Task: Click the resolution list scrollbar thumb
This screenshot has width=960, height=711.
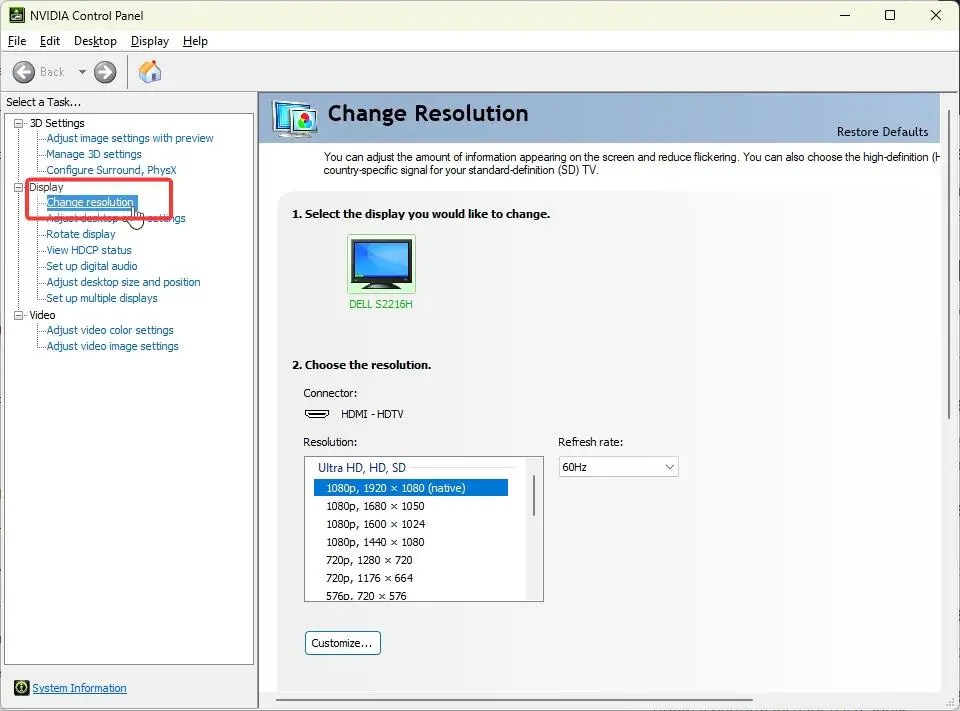Action: tap(534, 495)
